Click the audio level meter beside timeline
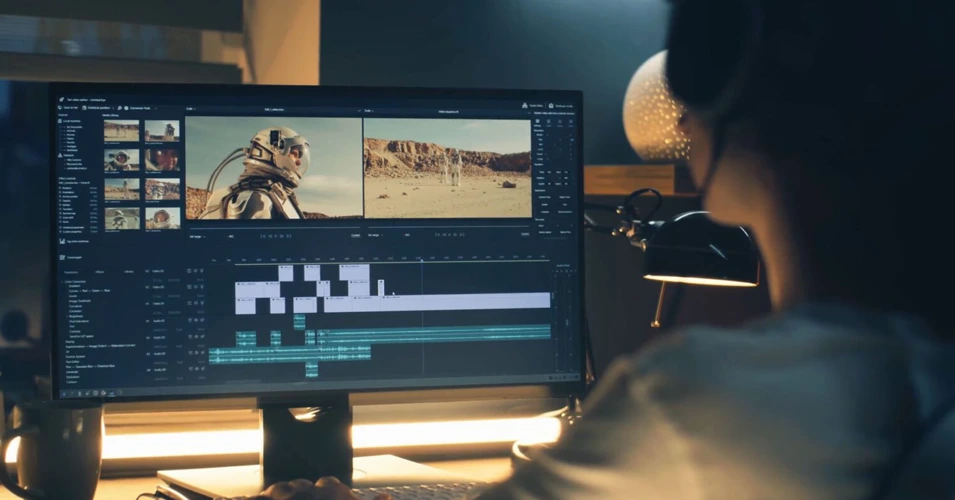 (563, 320)
